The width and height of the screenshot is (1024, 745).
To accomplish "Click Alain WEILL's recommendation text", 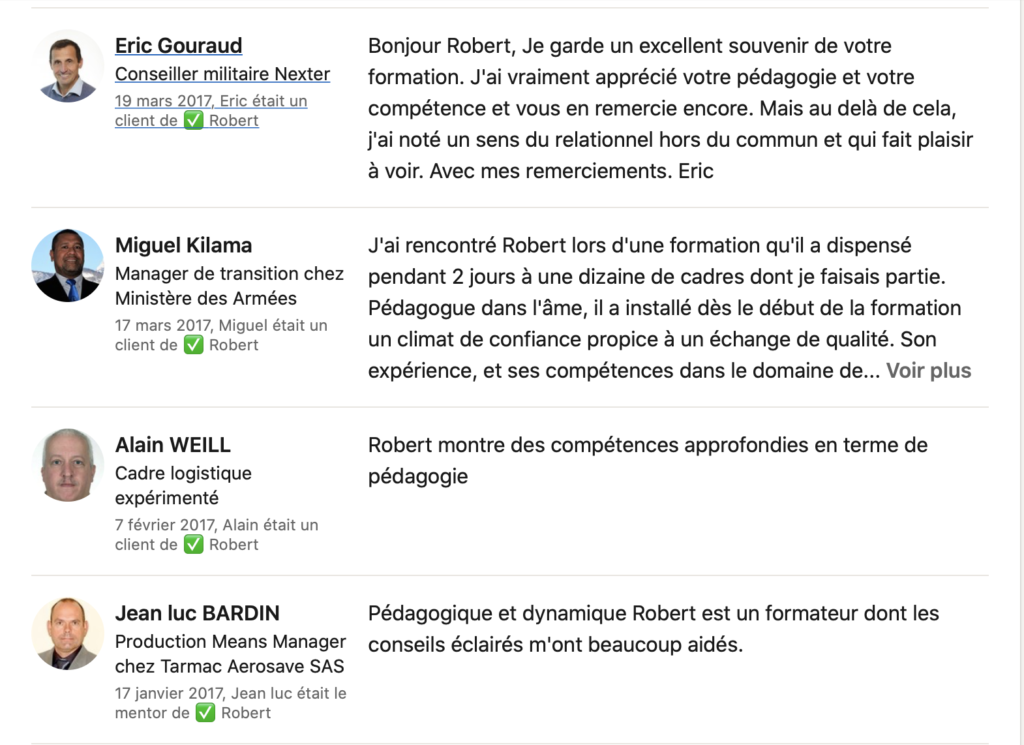I will coord(647,460).
